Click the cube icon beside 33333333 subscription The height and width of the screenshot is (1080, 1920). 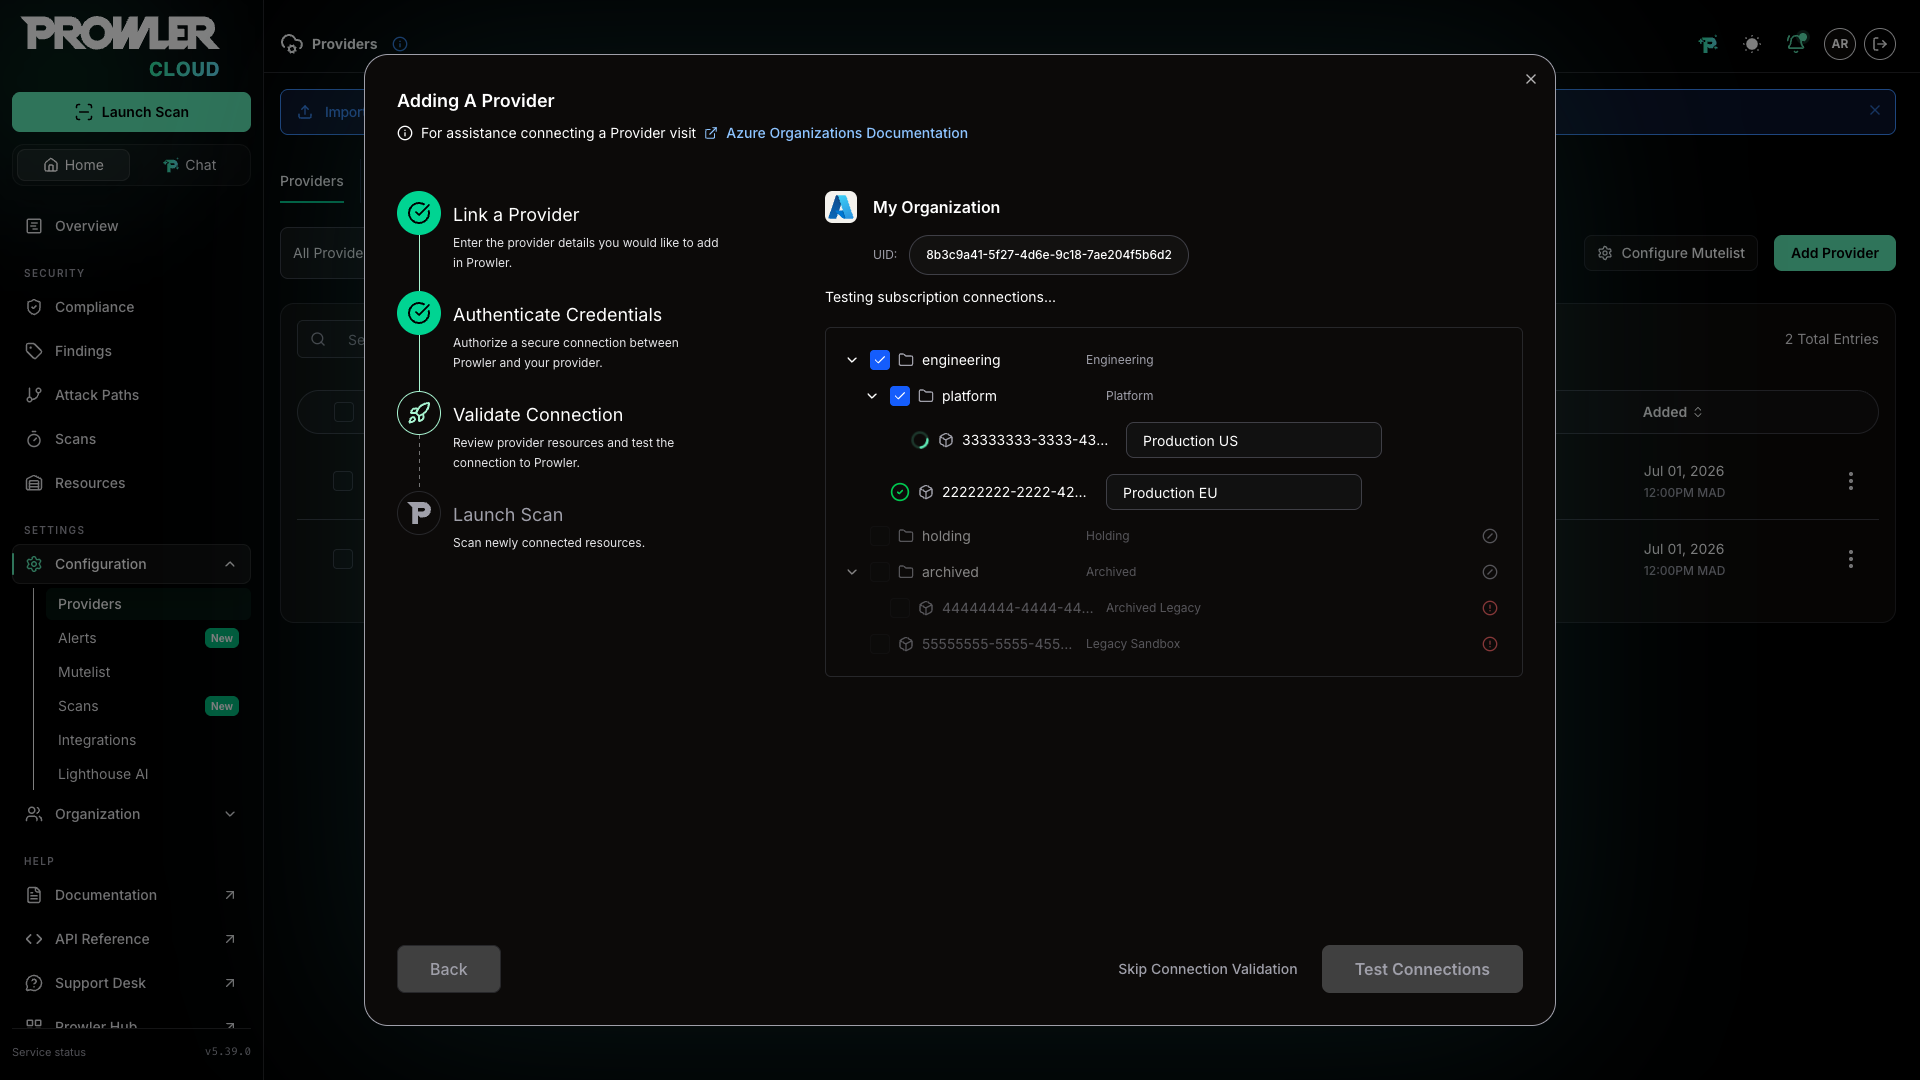tap(946, 440)
